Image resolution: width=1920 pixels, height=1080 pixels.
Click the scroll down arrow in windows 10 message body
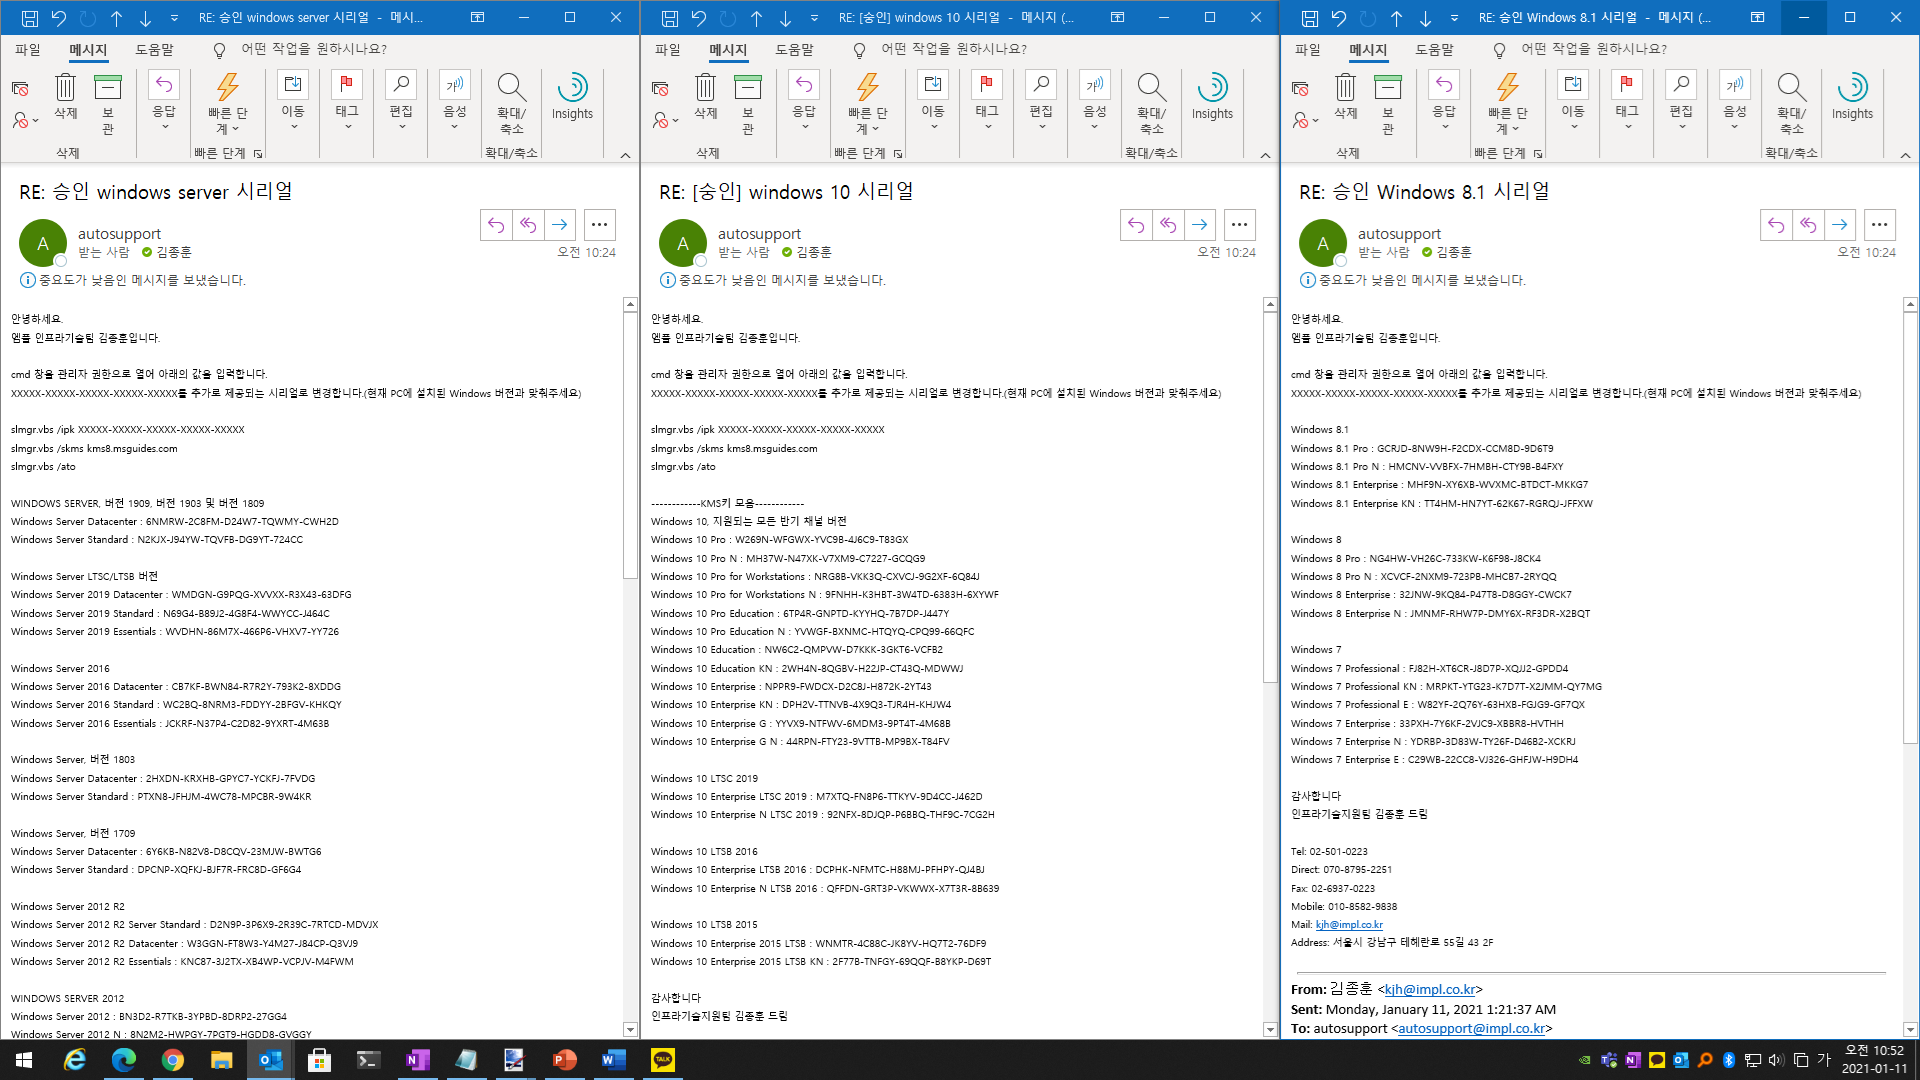[x=1270, y=1029]
